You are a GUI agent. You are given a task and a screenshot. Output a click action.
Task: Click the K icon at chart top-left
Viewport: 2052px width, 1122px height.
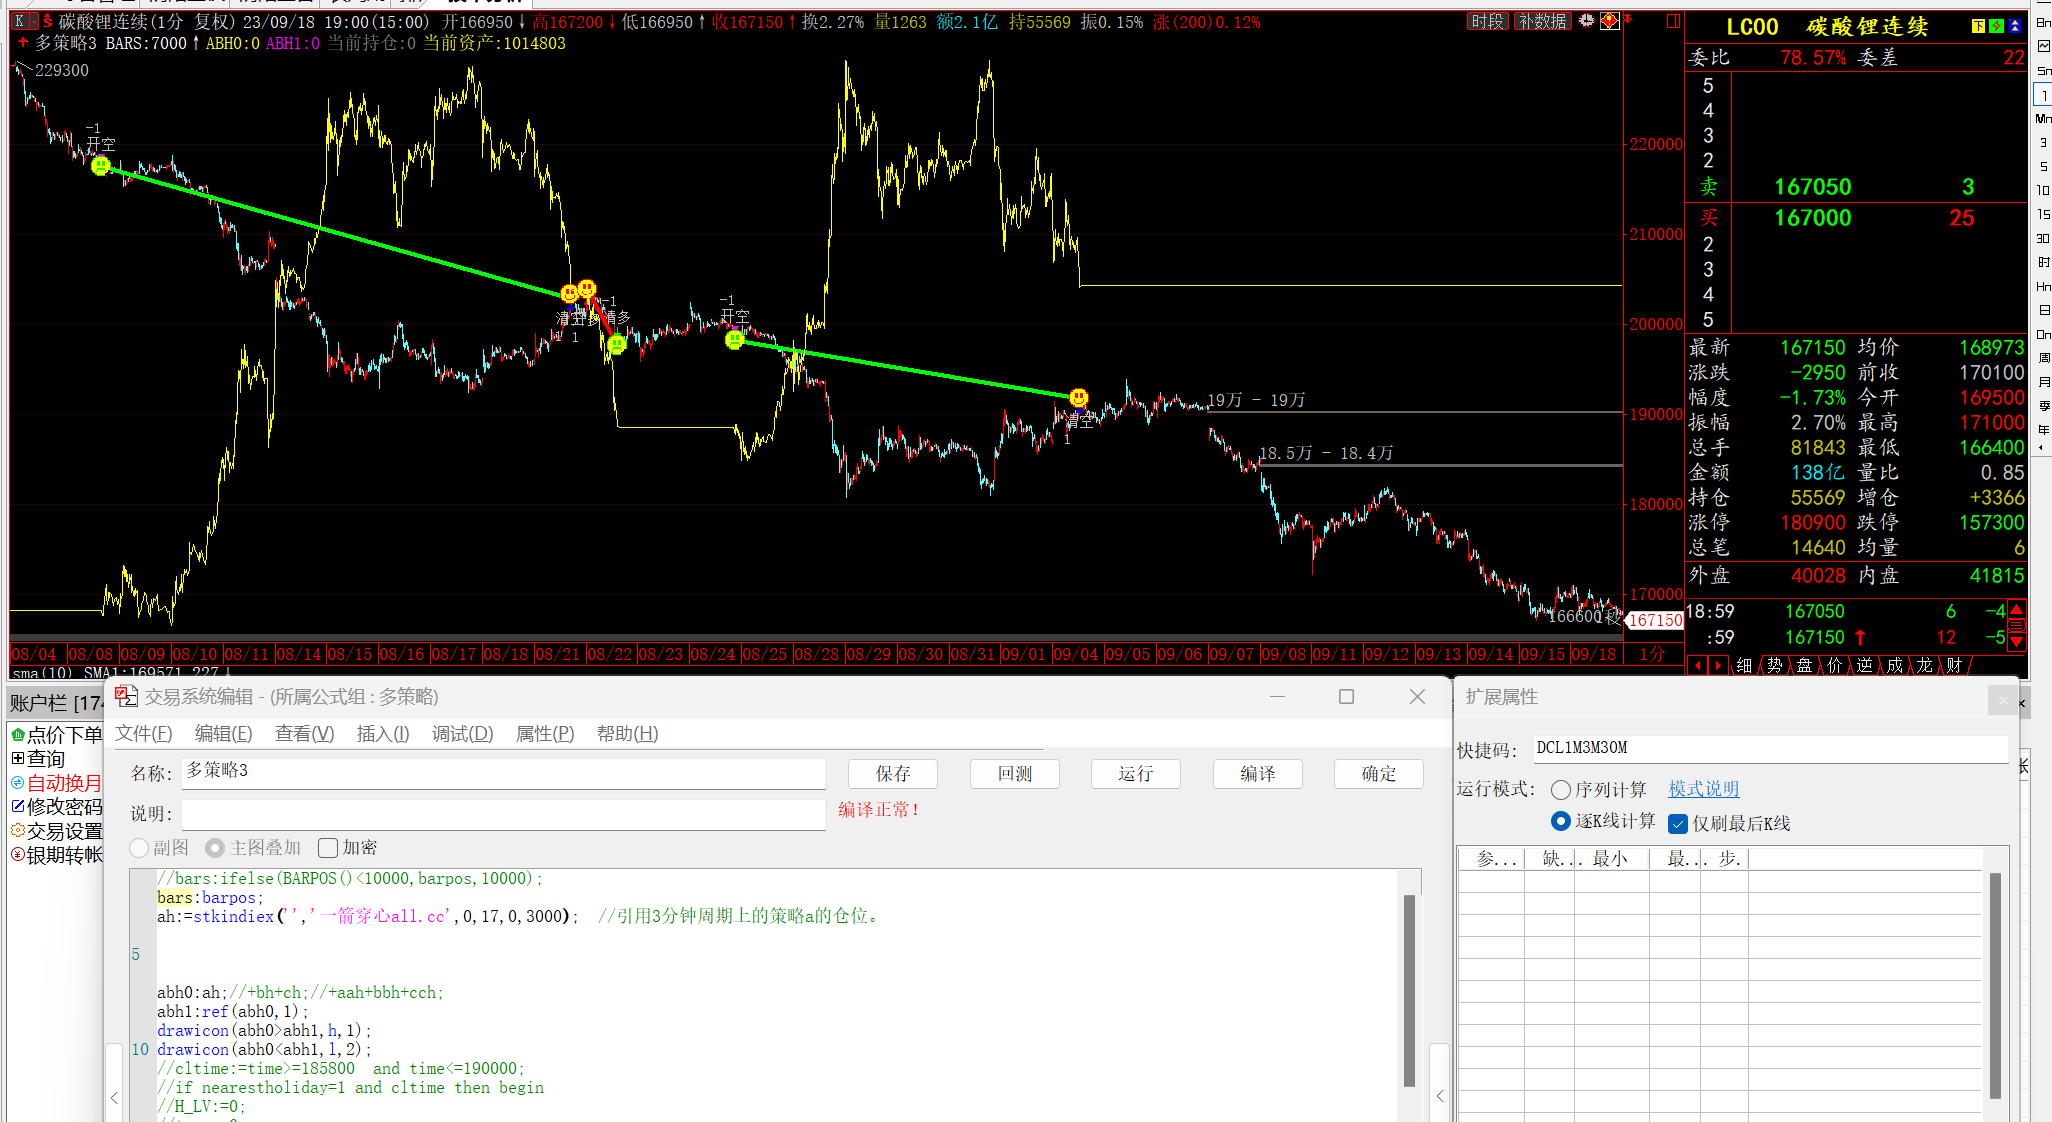(x=19, y=21)
